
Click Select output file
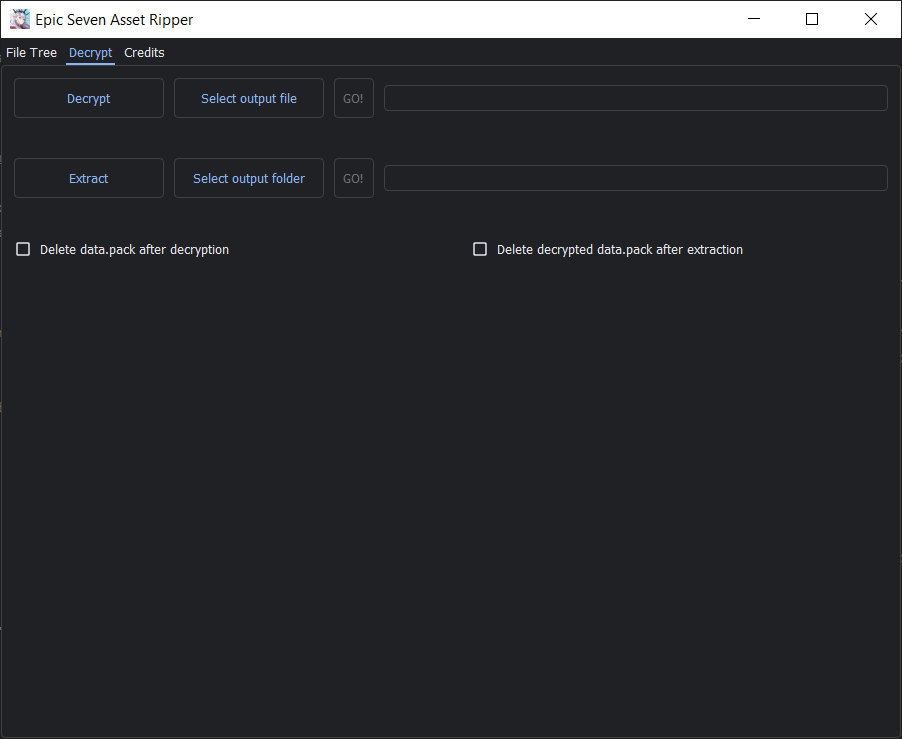[248, 97]
